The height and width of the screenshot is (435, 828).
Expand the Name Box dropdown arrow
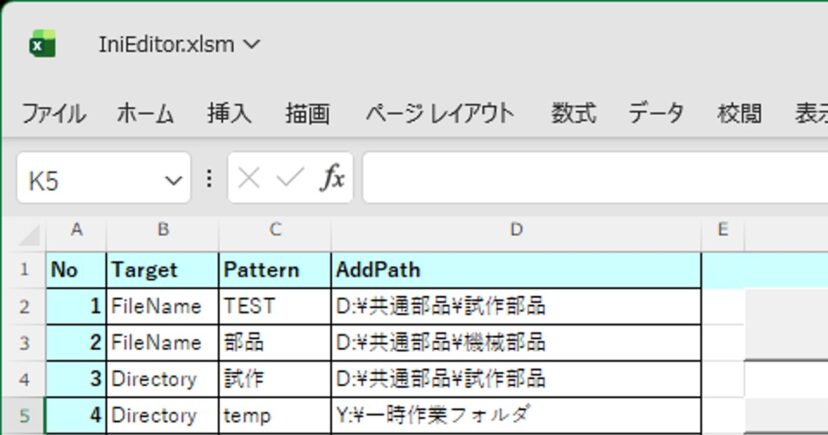click(x=173, y=181)
